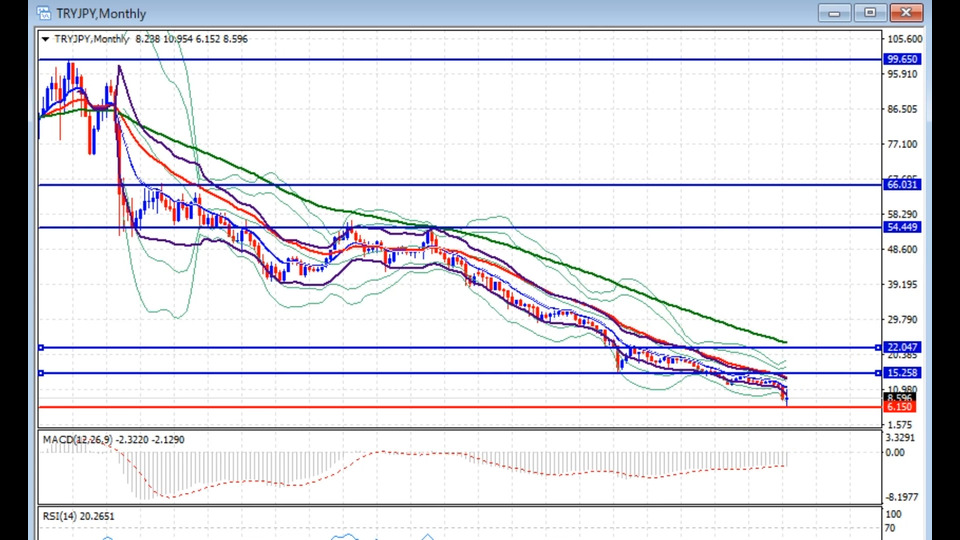The width and height of the screenshot is (960, 540).
Task: Click left handle of the 22.047 line
Action: pyautogui.click(x=41, y=348)
